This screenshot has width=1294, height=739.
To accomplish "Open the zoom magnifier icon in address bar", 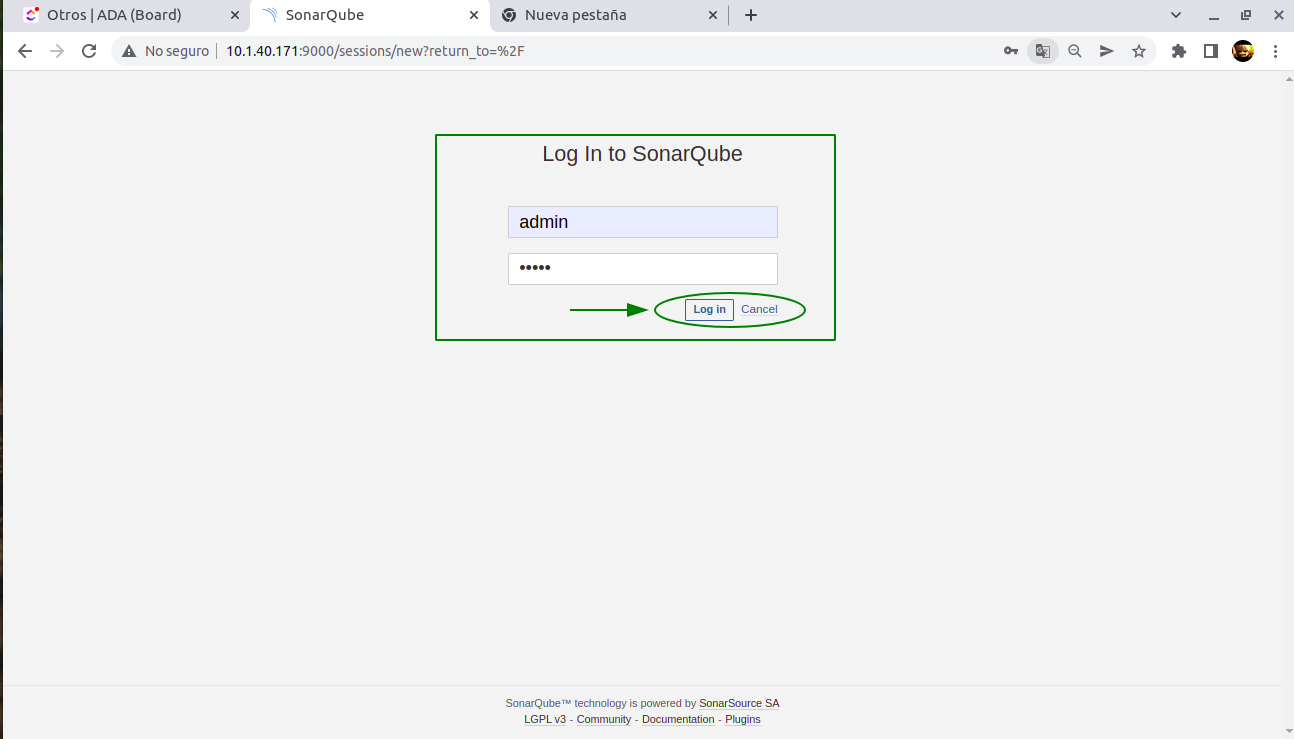I will [x=1075, y=51].
